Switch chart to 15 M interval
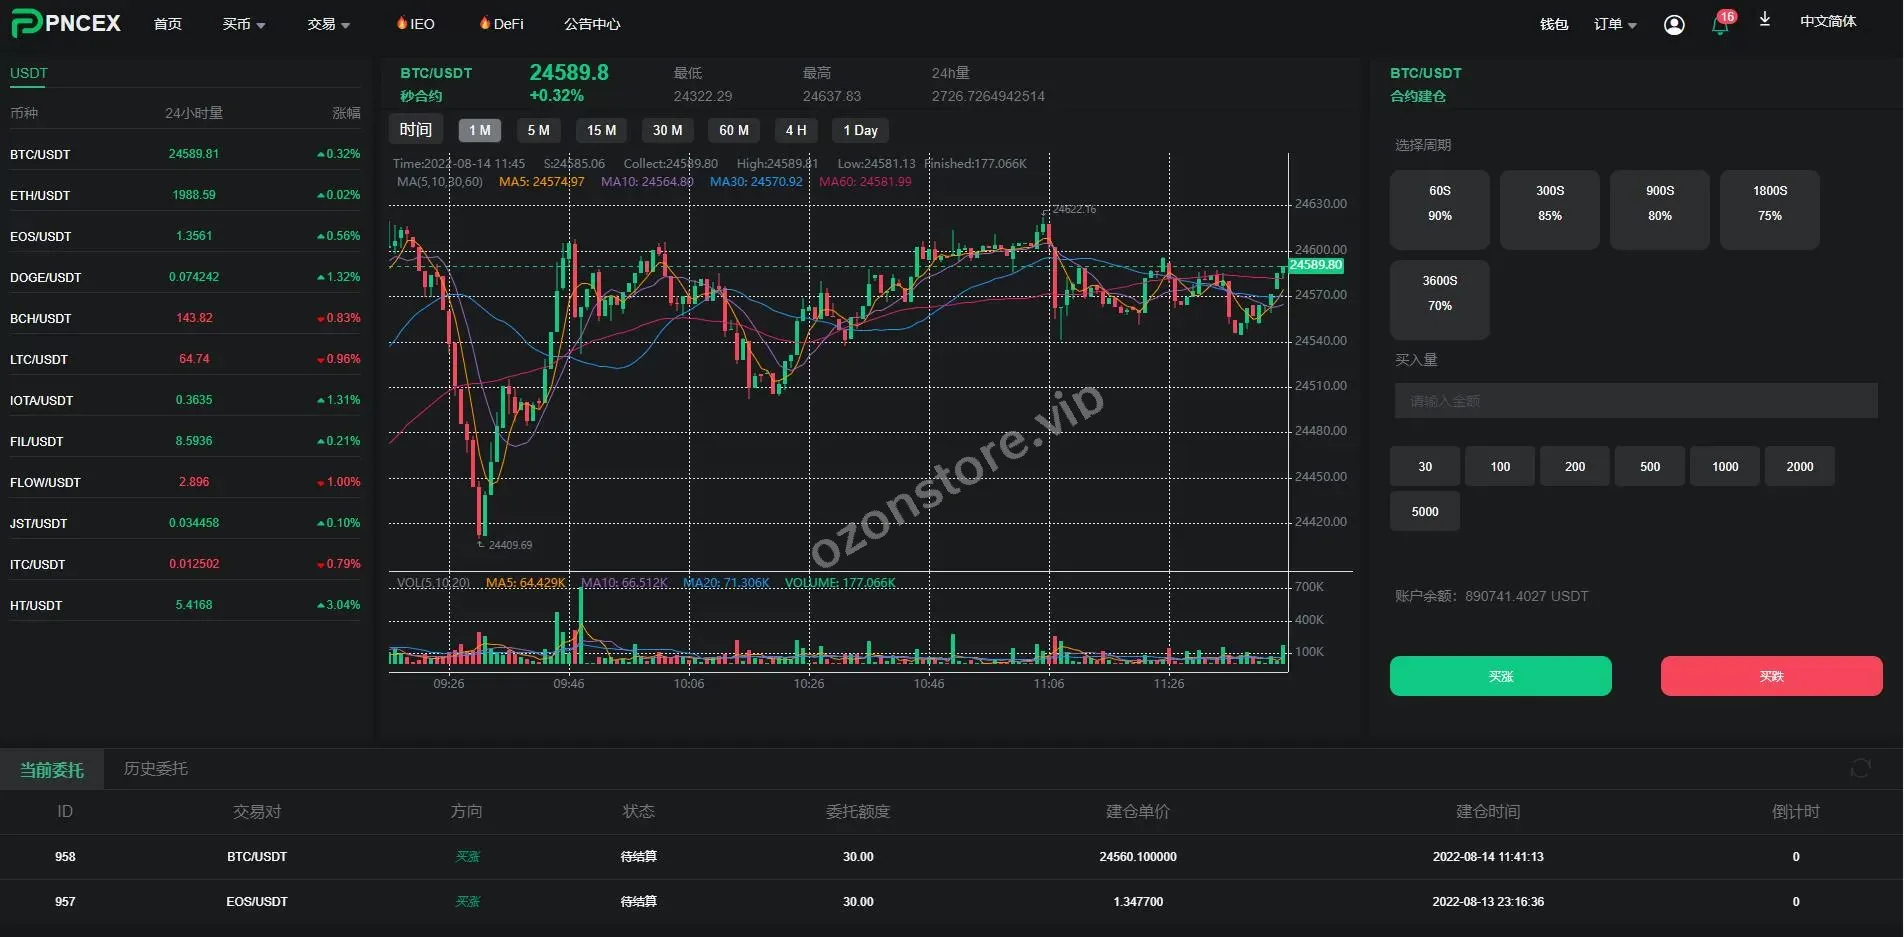This screenshot has width=1904, height=937. pyautogui.click(x=601, y=130)
